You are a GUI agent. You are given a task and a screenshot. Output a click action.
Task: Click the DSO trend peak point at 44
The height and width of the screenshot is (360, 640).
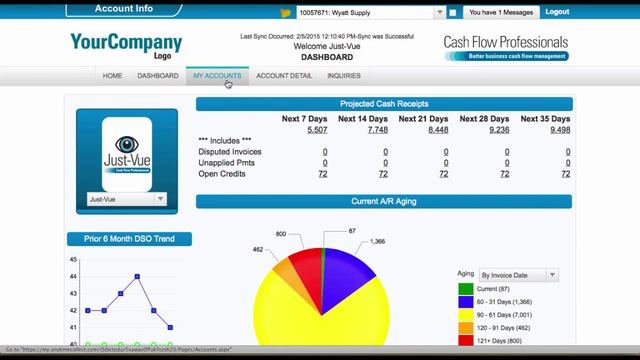[137, 277]
